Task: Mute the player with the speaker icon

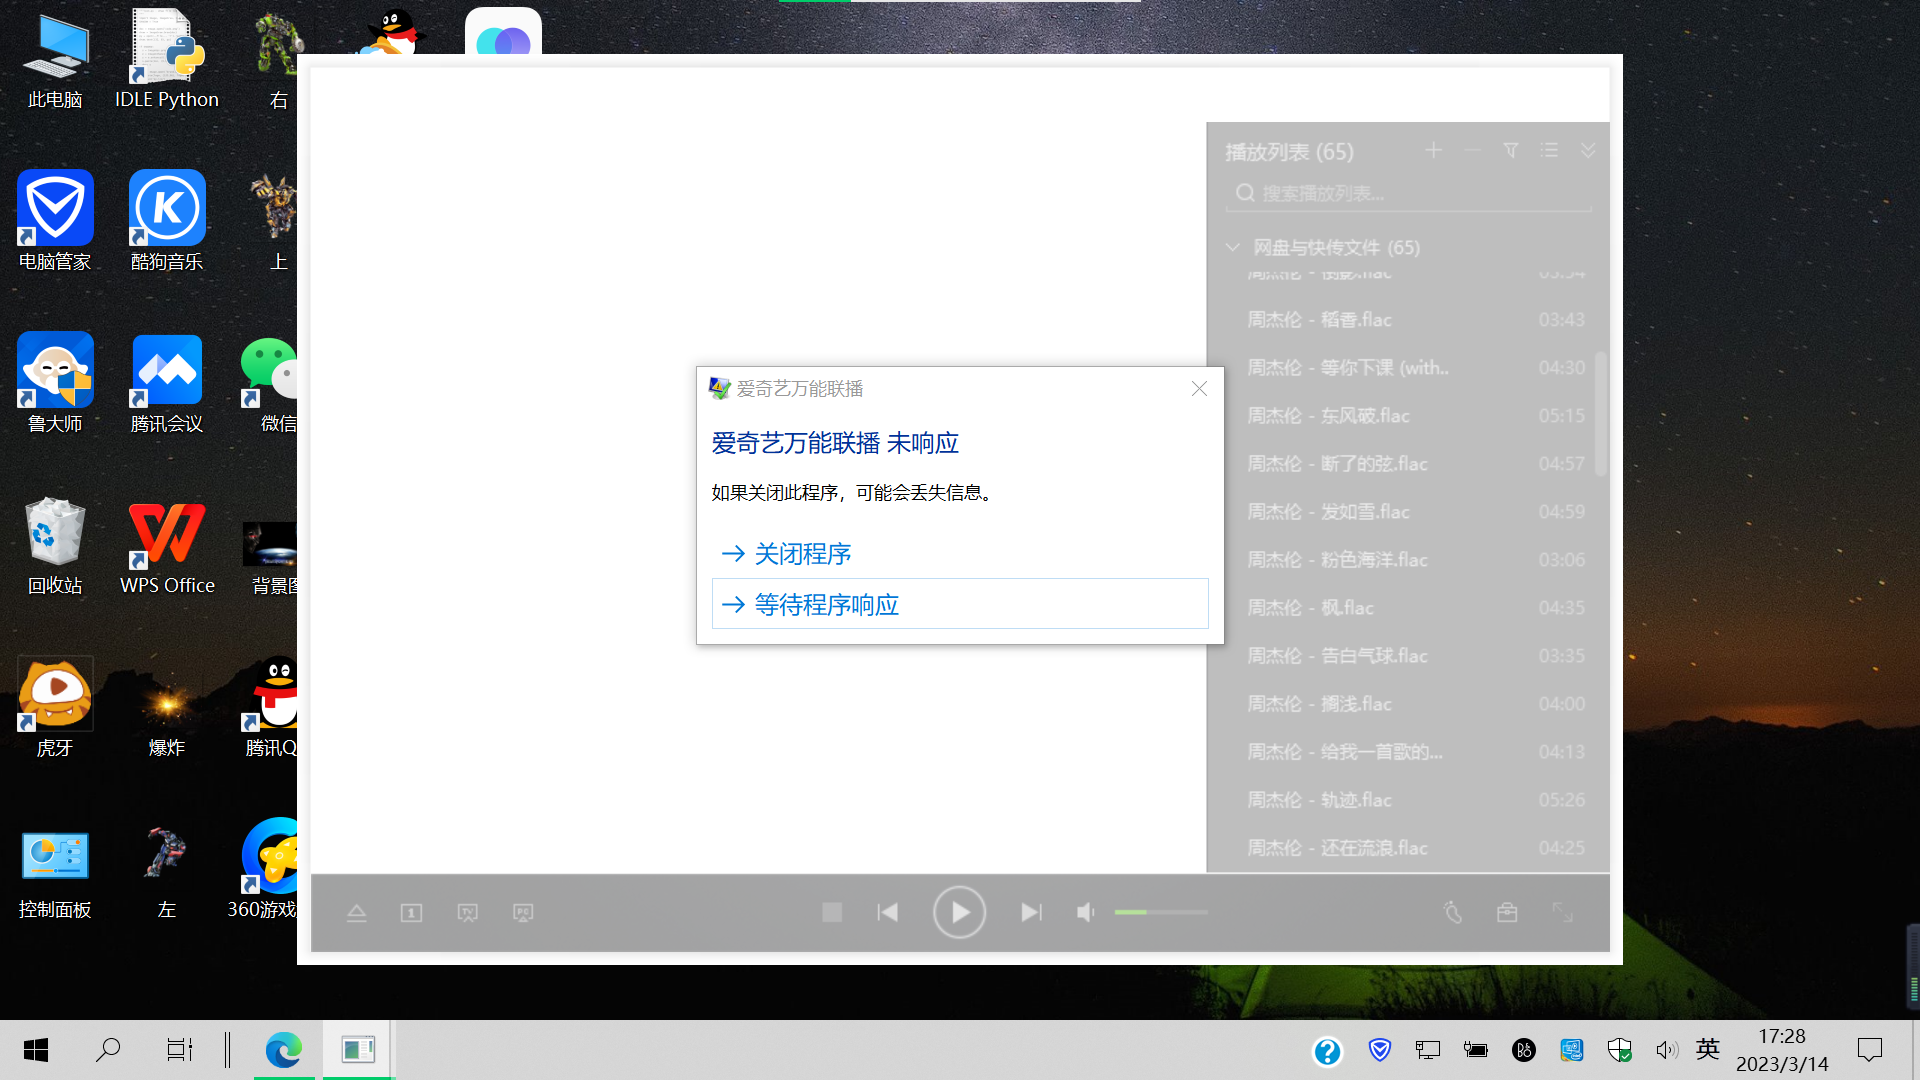Action: (1086, 912)
